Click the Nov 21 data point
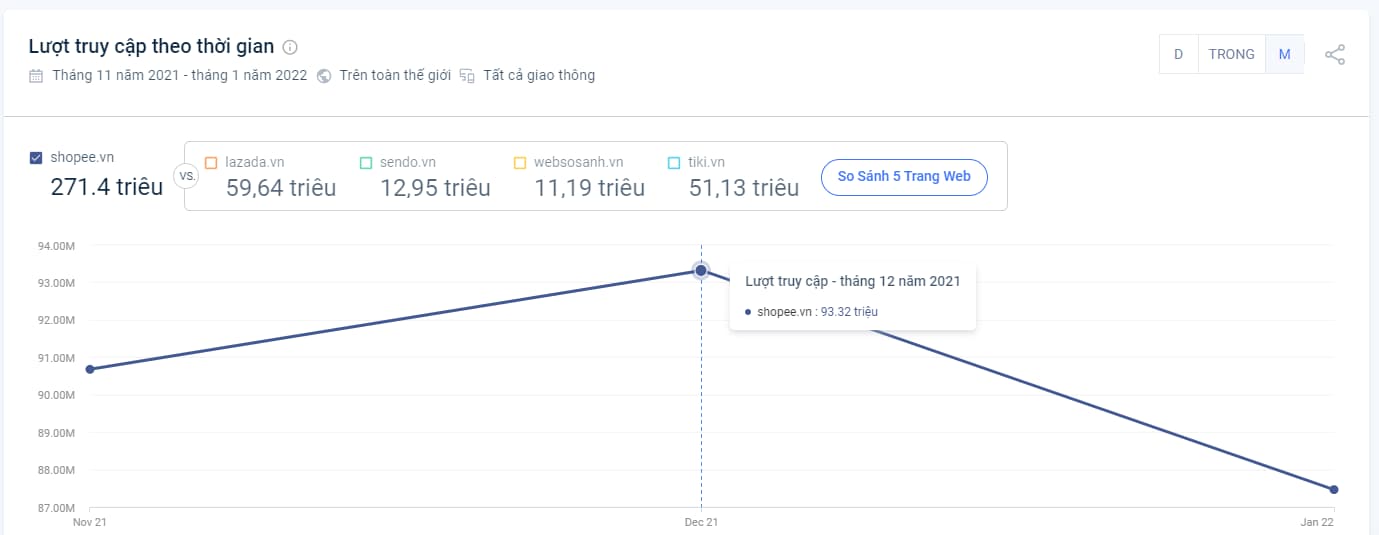This screenshot has width=1379, height=535. click(90, 369)
